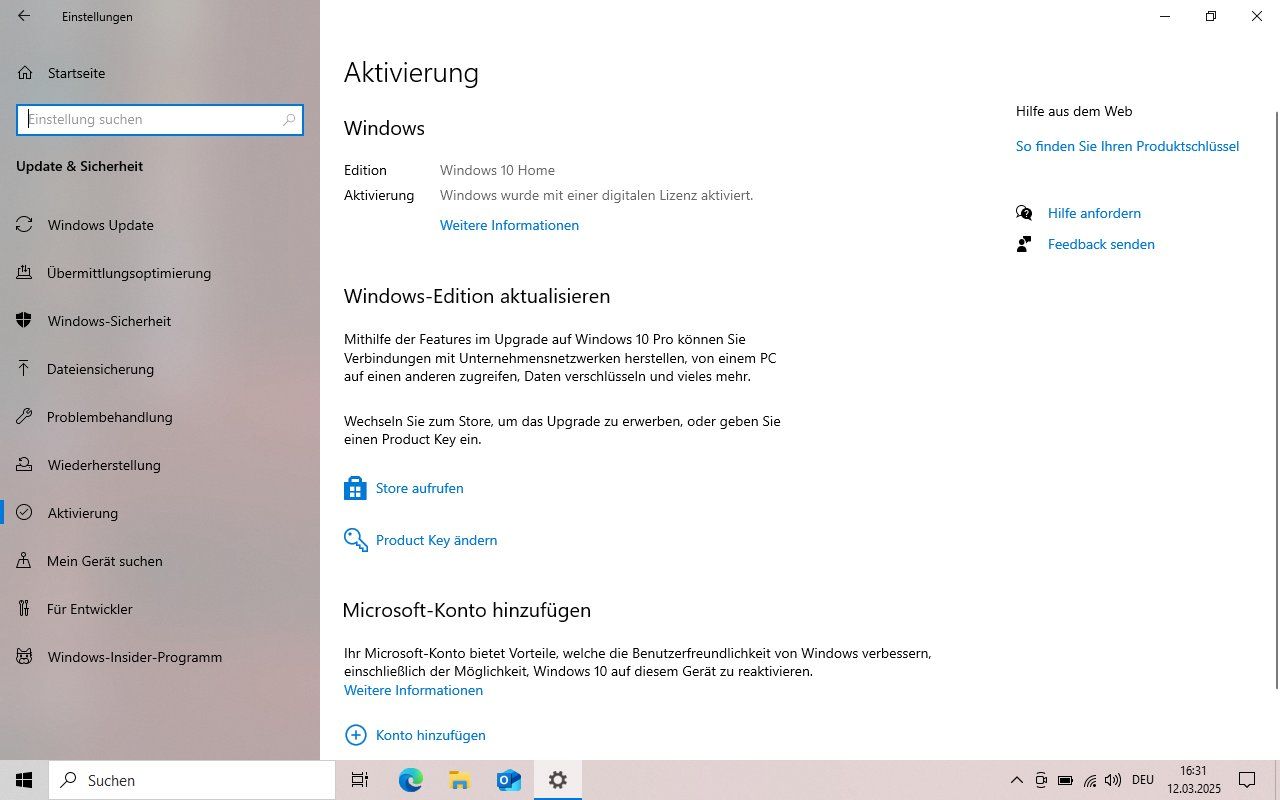
Task: Click Für Entwickler tools icon
Action: click(24, 609)
